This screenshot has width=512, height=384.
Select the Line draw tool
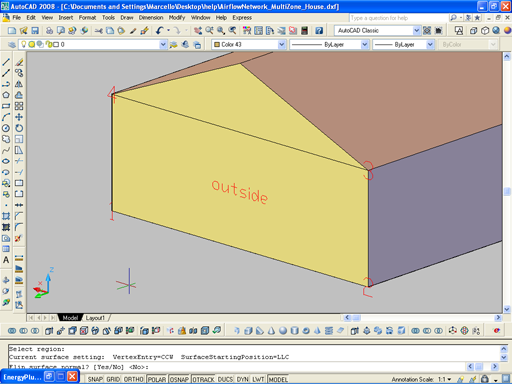coord(6,62)
